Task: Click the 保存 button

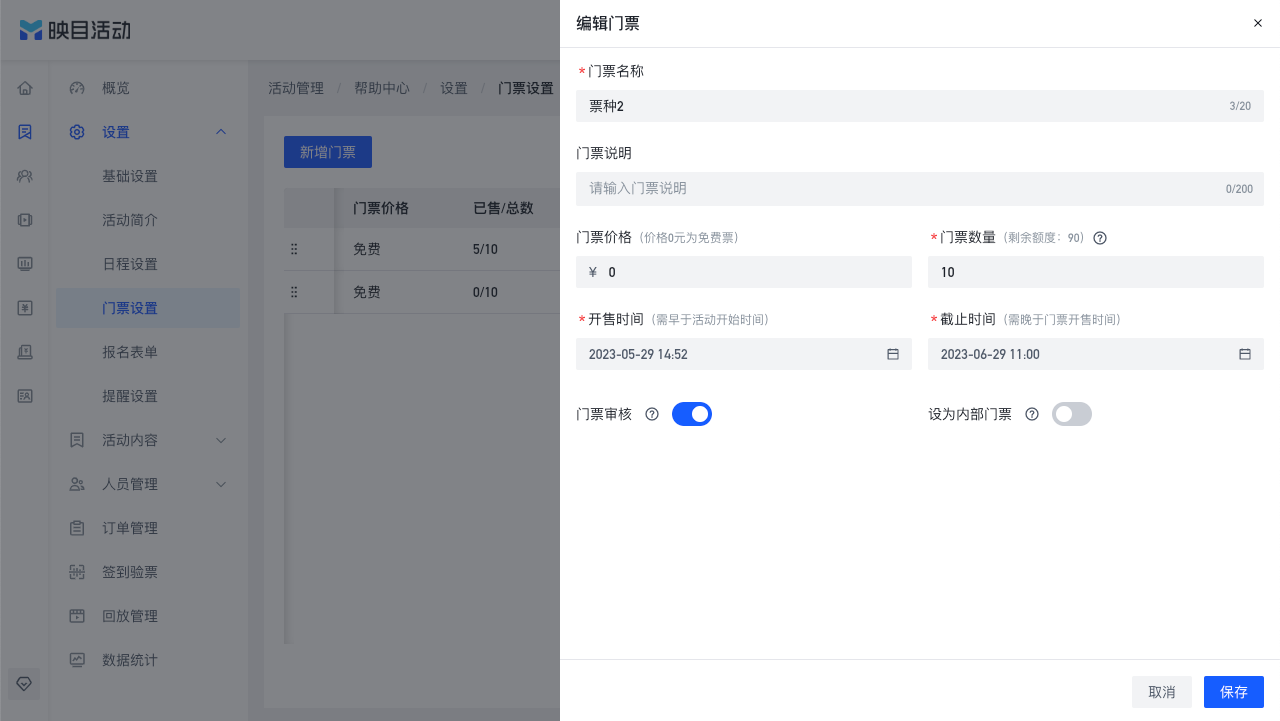Action: (x=1234, y=692)
